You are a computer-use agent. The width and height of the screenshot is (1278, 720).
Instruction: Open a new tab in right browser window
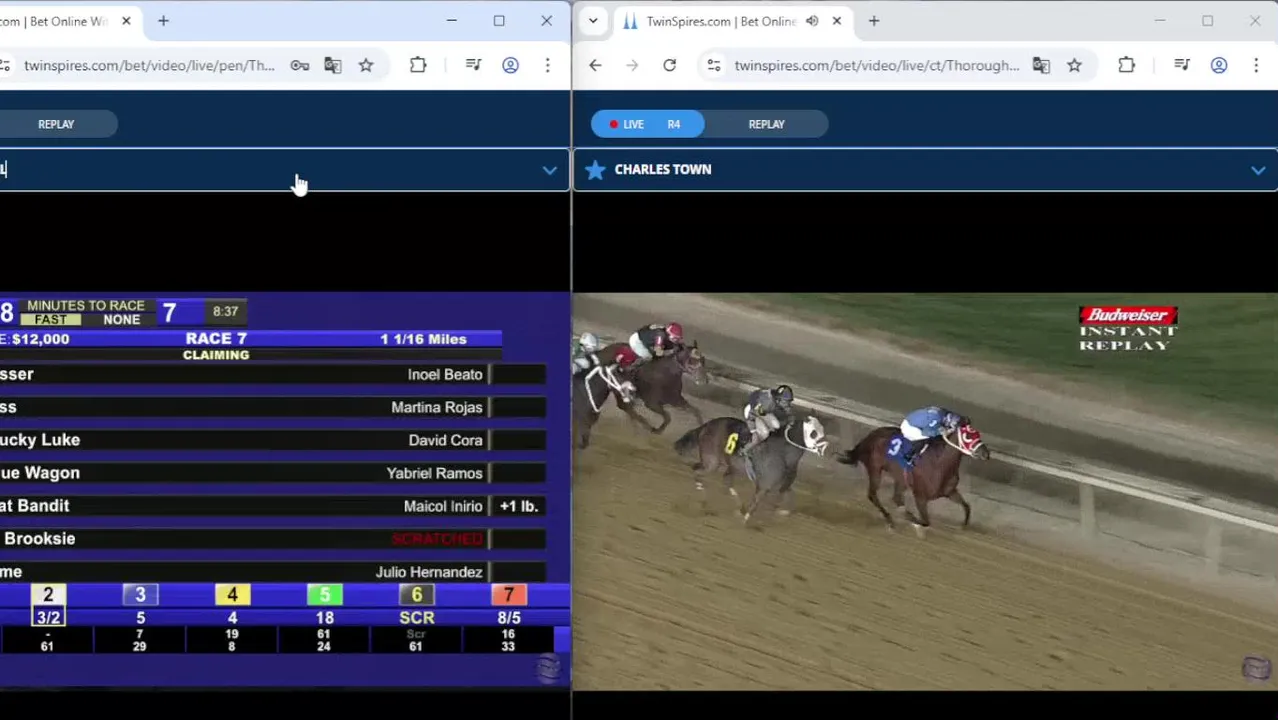coord(874,21)
